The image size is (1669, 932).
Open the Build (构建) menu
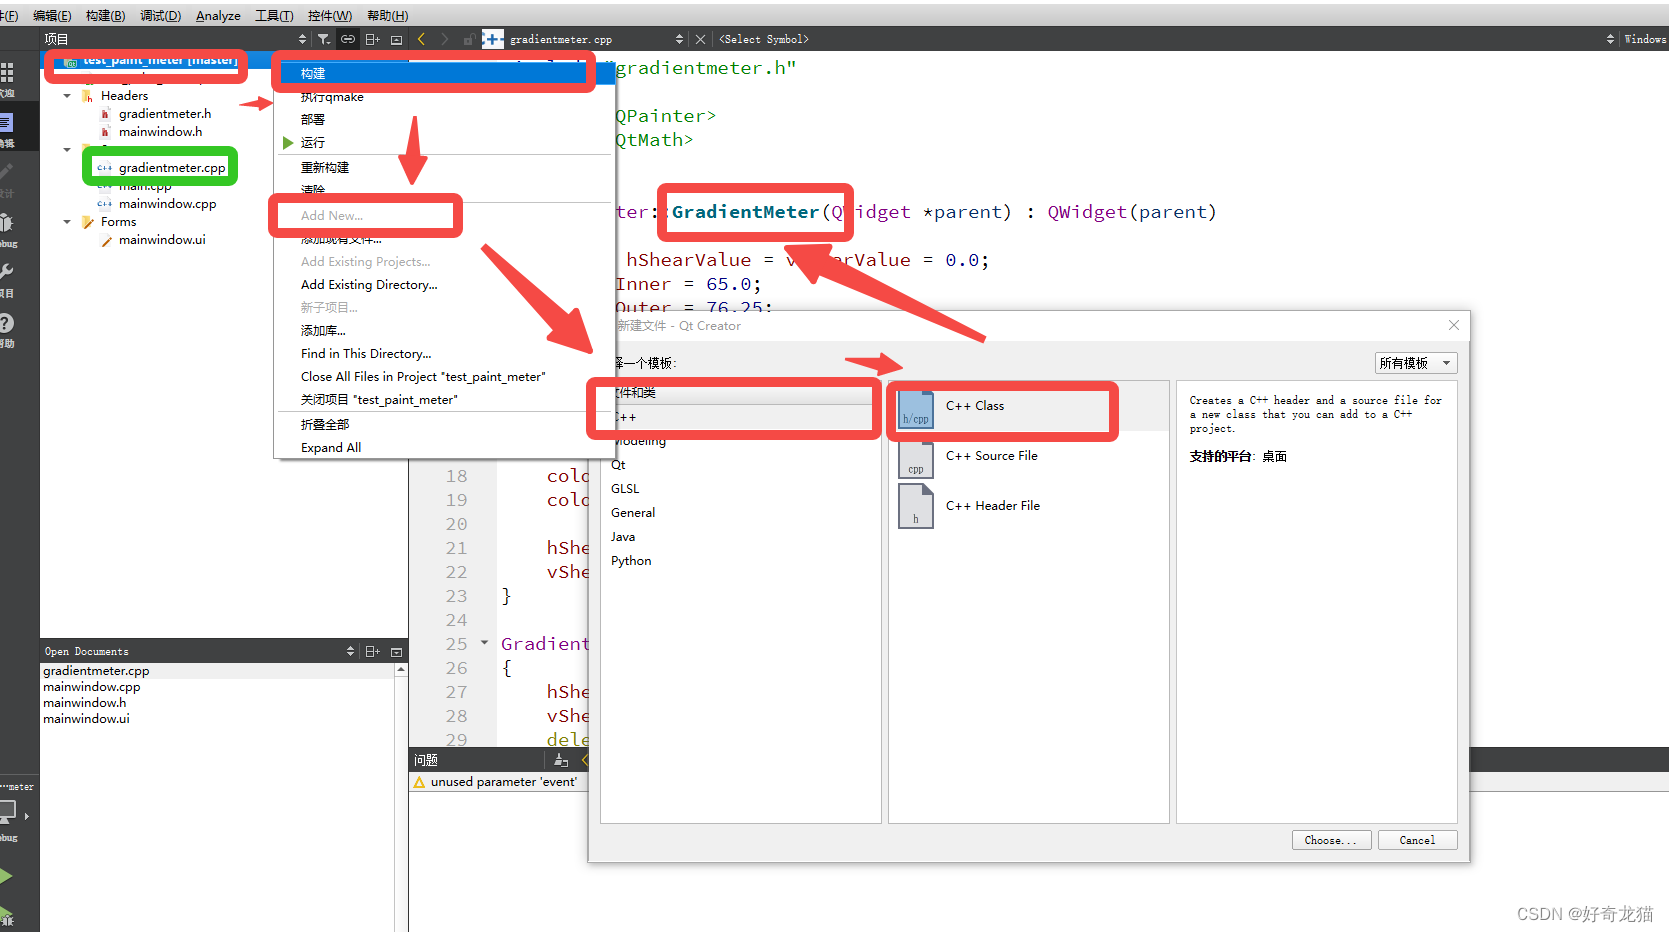point(105,16)
